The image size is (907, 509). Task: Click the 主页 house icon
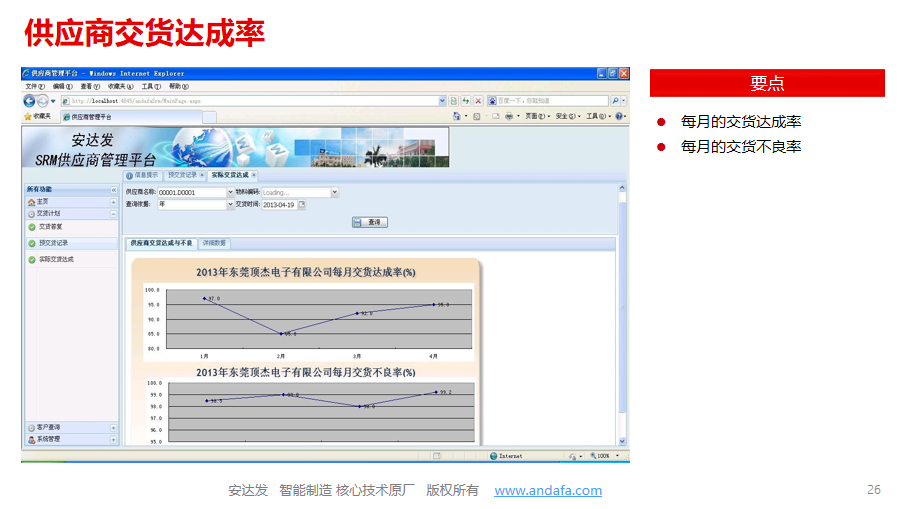pos(31,202)
